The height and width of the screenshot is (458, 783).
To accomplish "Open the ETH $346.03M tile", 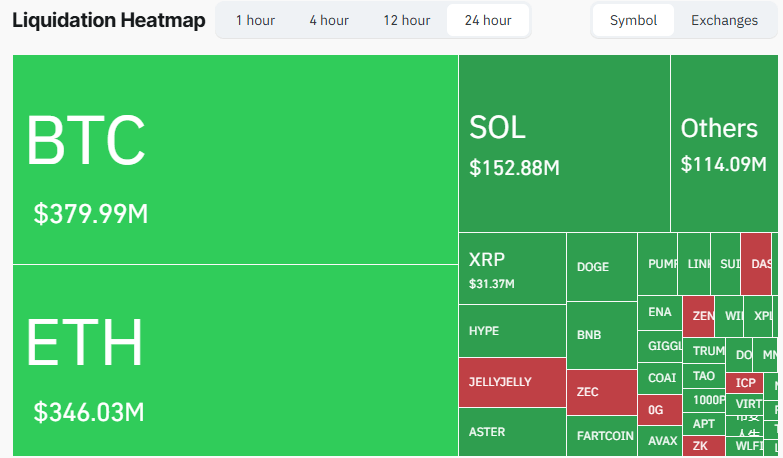I will click(235, 360).
